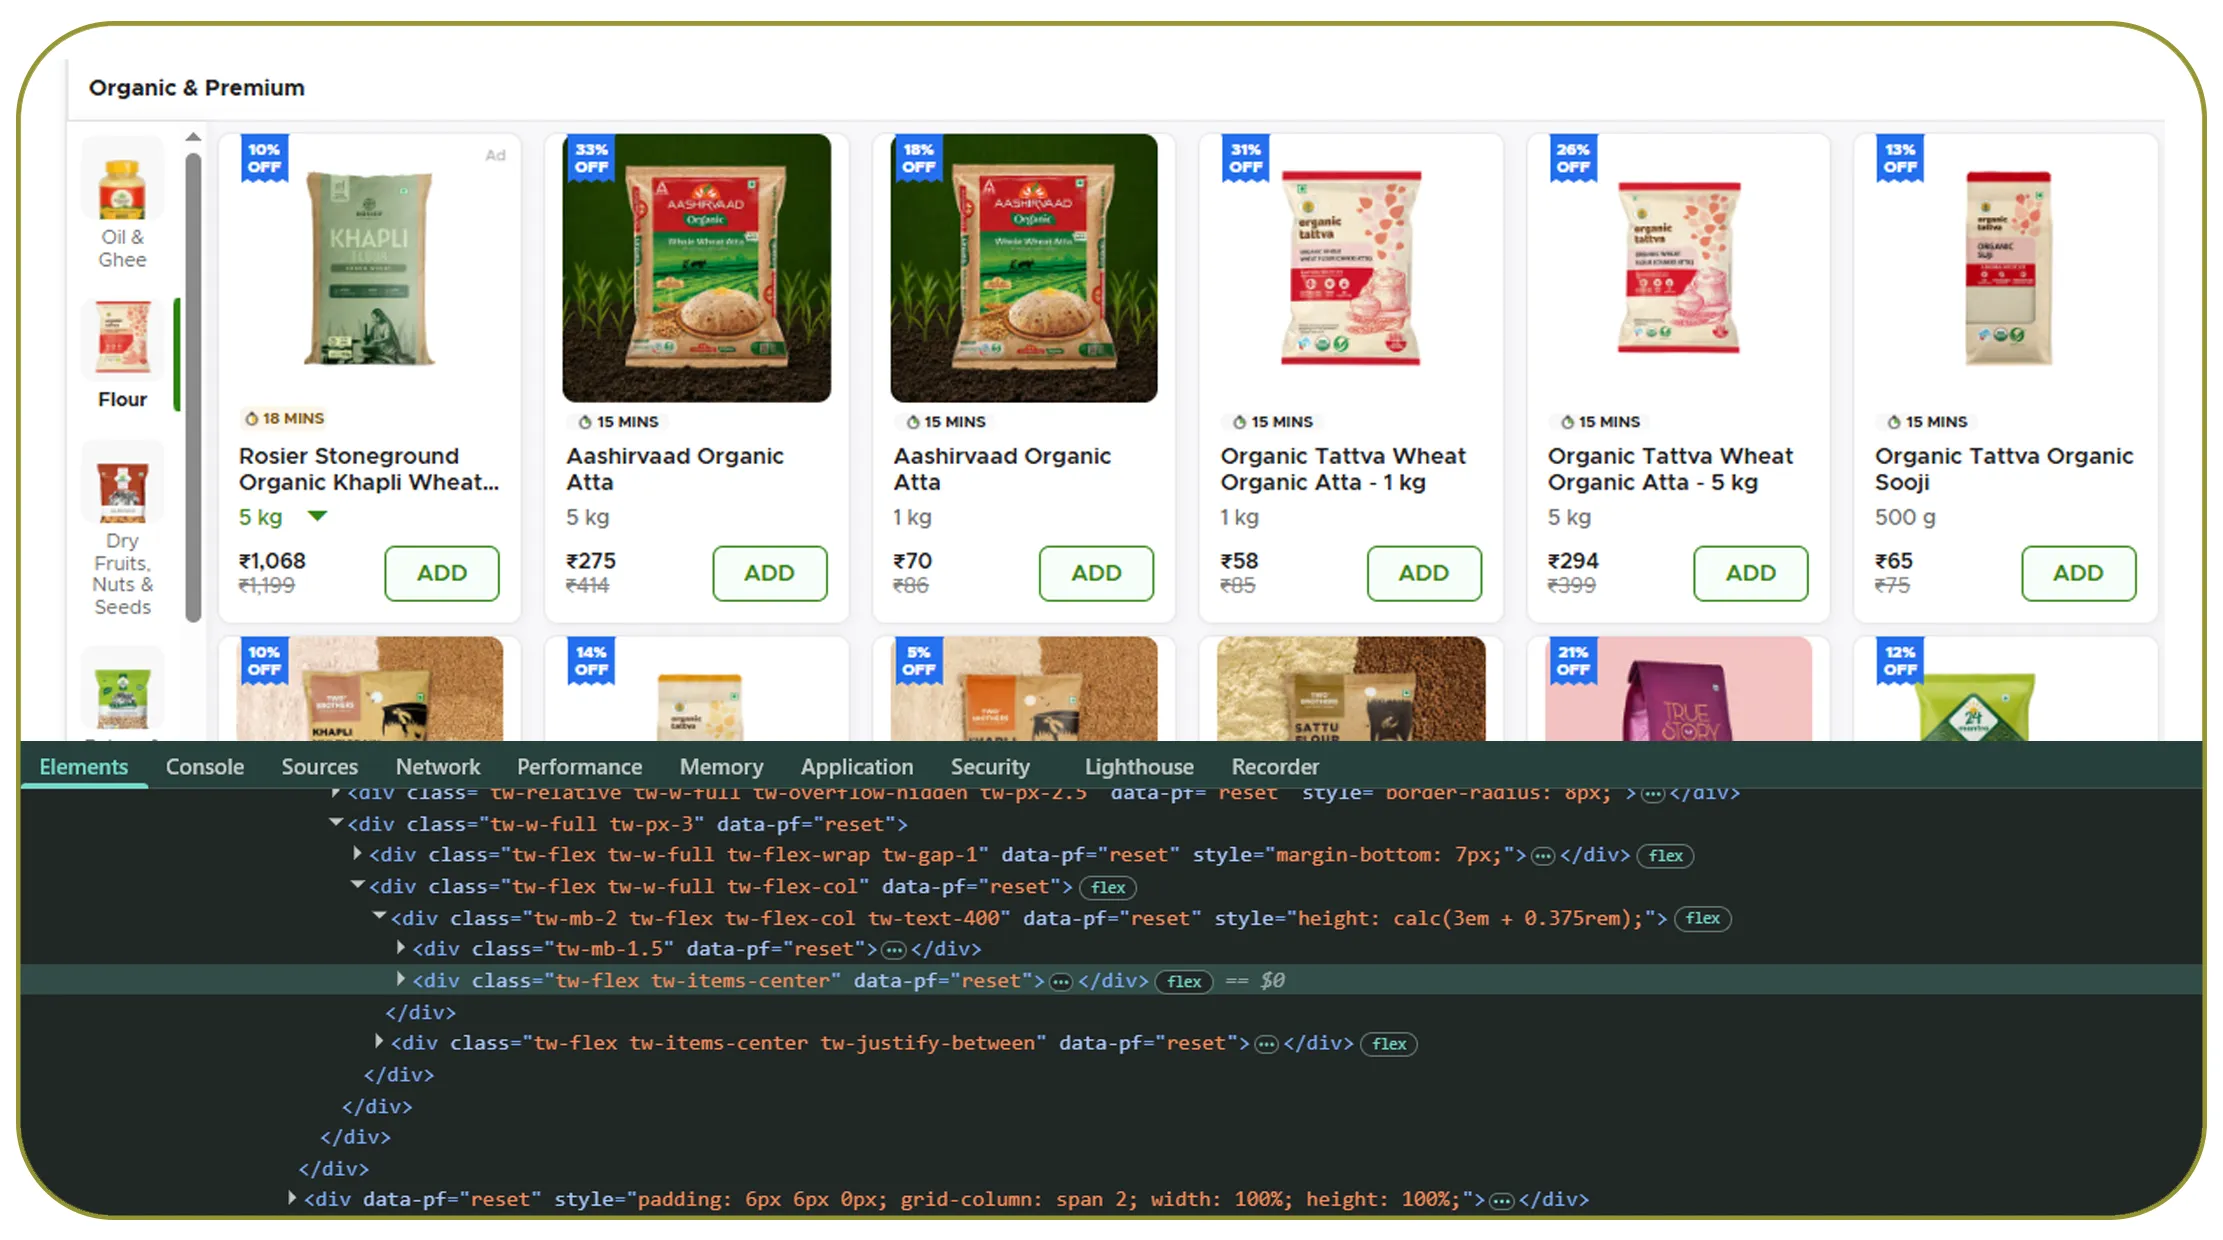Toggle flex badge on margin-bottom div
This screenshot has height=1240, width=2223.
(x=1665, y=856)
